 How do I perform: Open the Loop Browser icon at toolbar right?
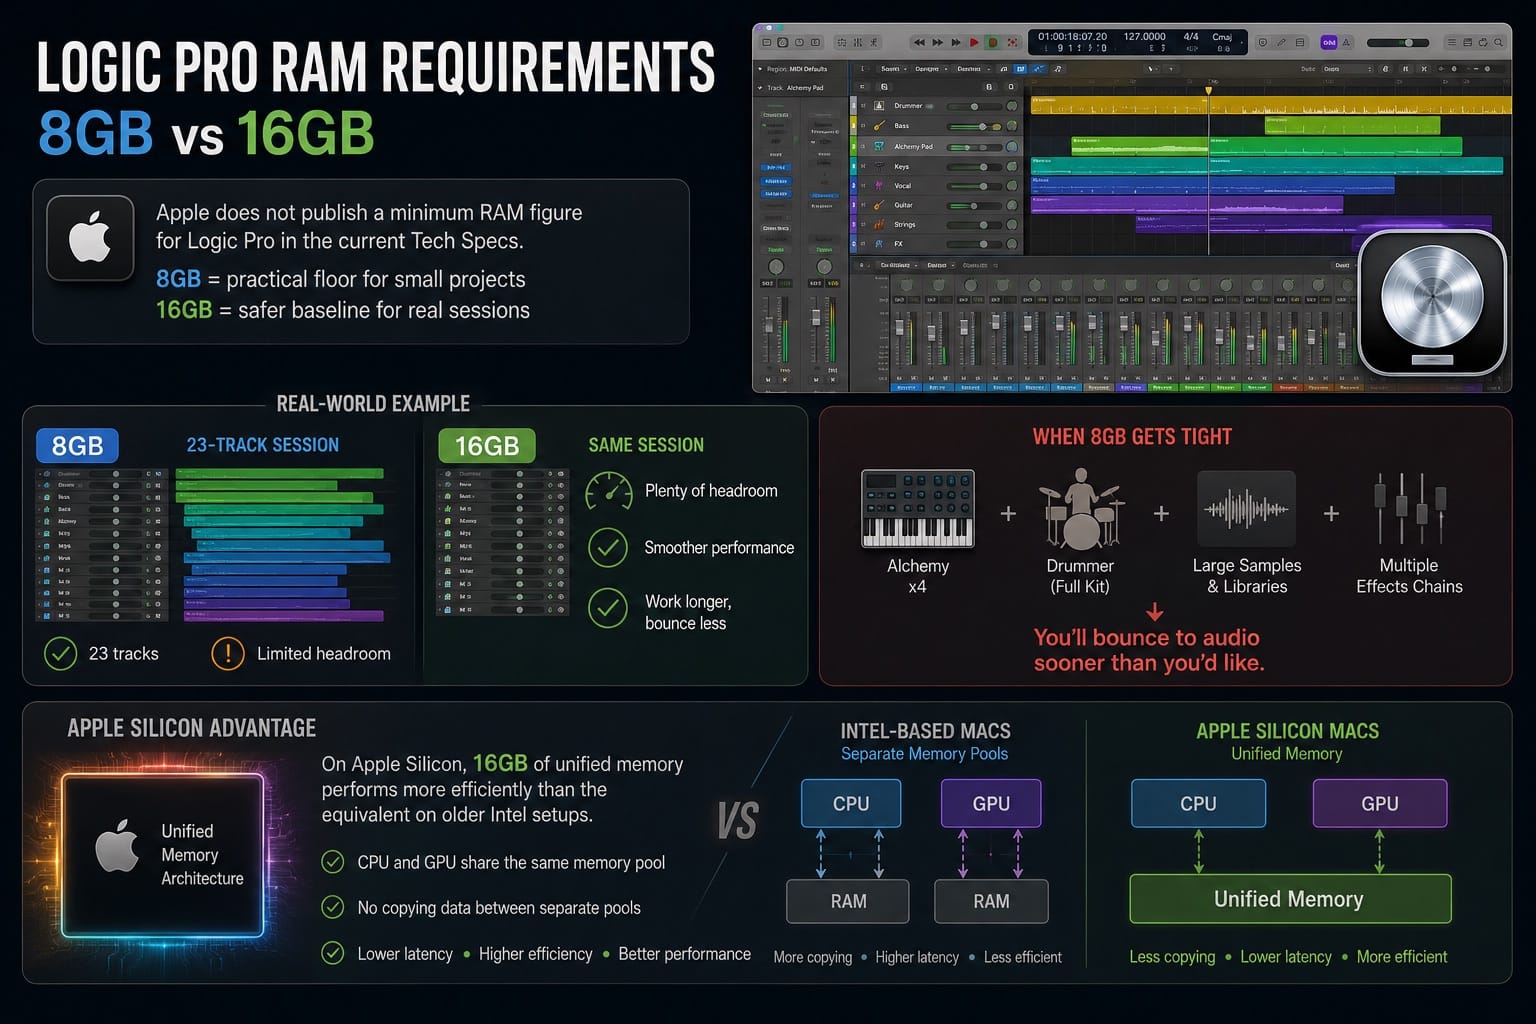(1483, 42)
